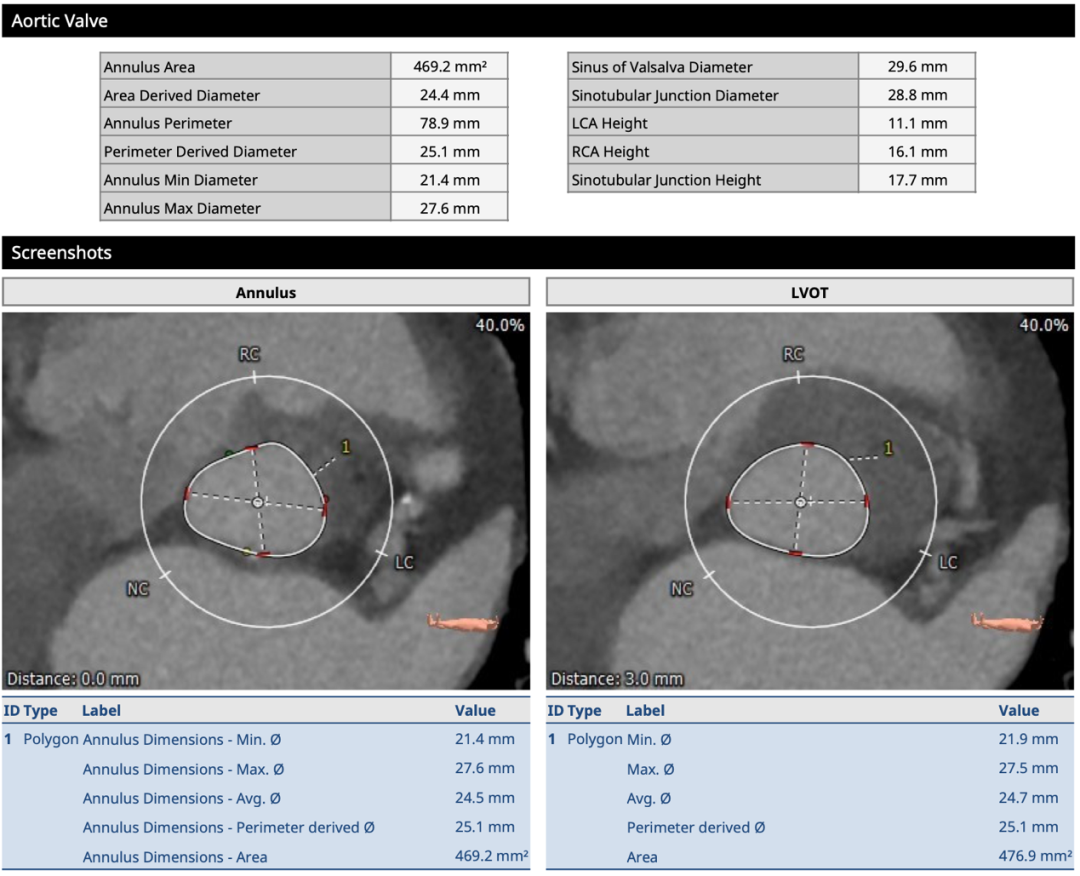
Task: Click the NC marker in the LVOT image
Action: pos(681,589)
